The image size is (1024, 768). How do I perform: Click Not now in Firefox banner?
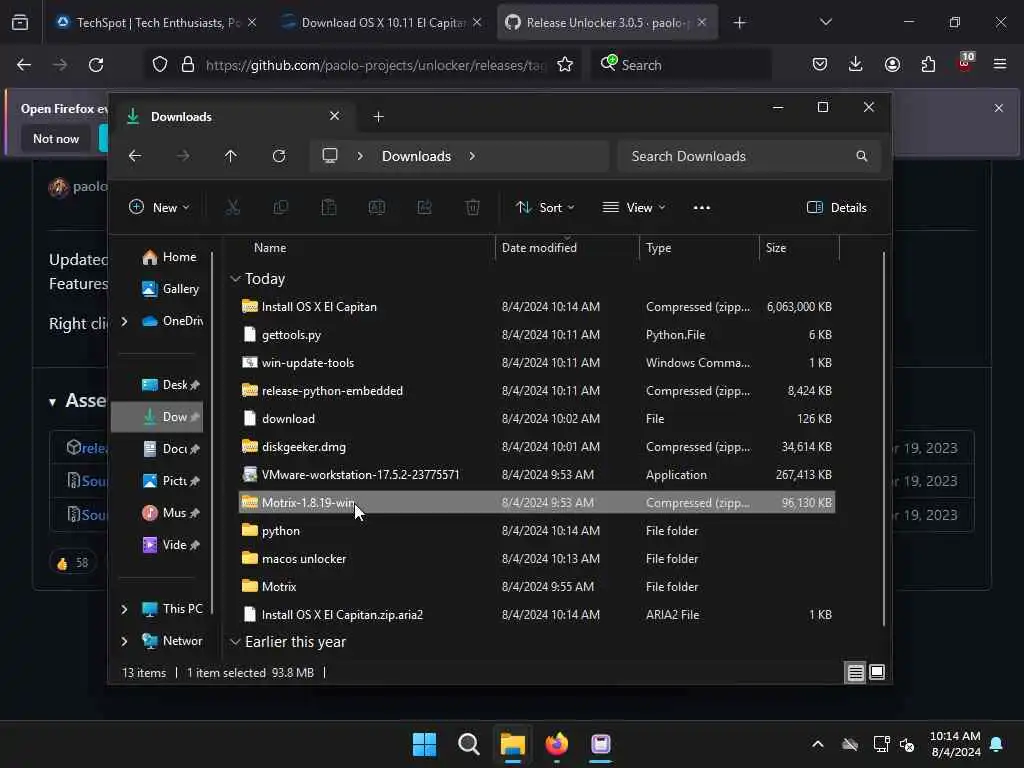tap(56, 138)
